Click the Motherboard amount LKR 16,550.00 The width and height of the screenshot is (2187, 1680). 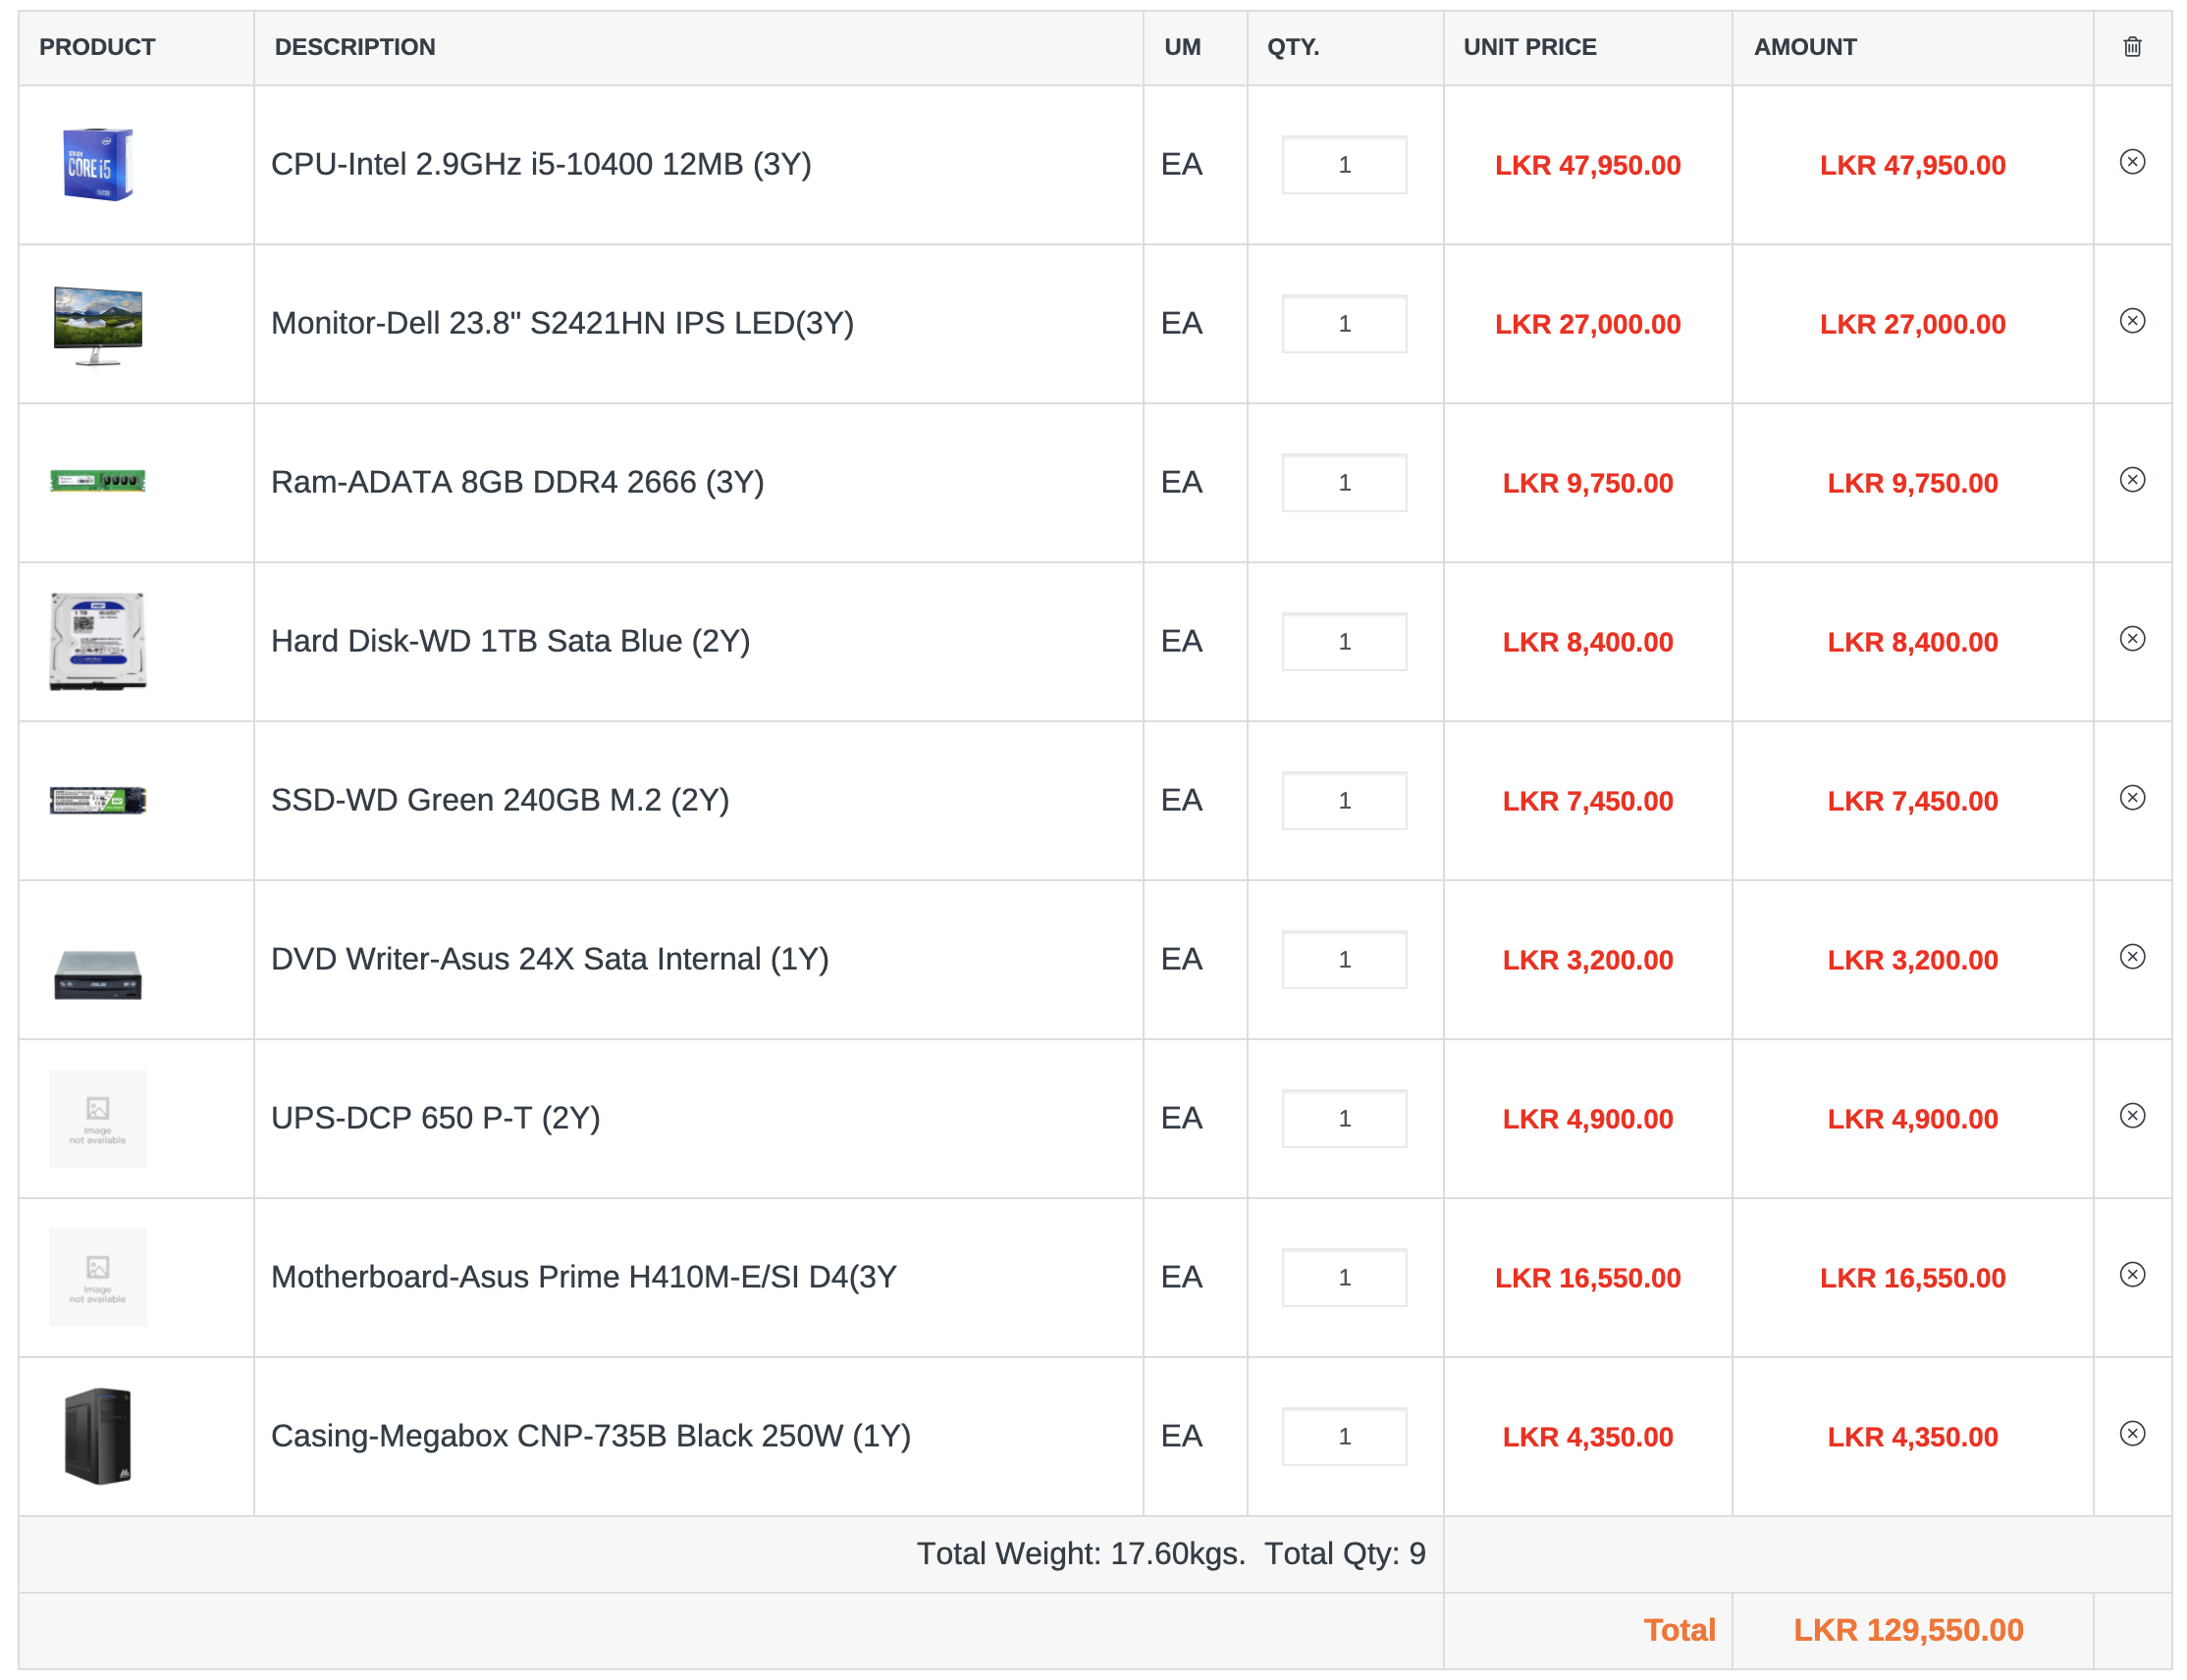[1913, 1278]
